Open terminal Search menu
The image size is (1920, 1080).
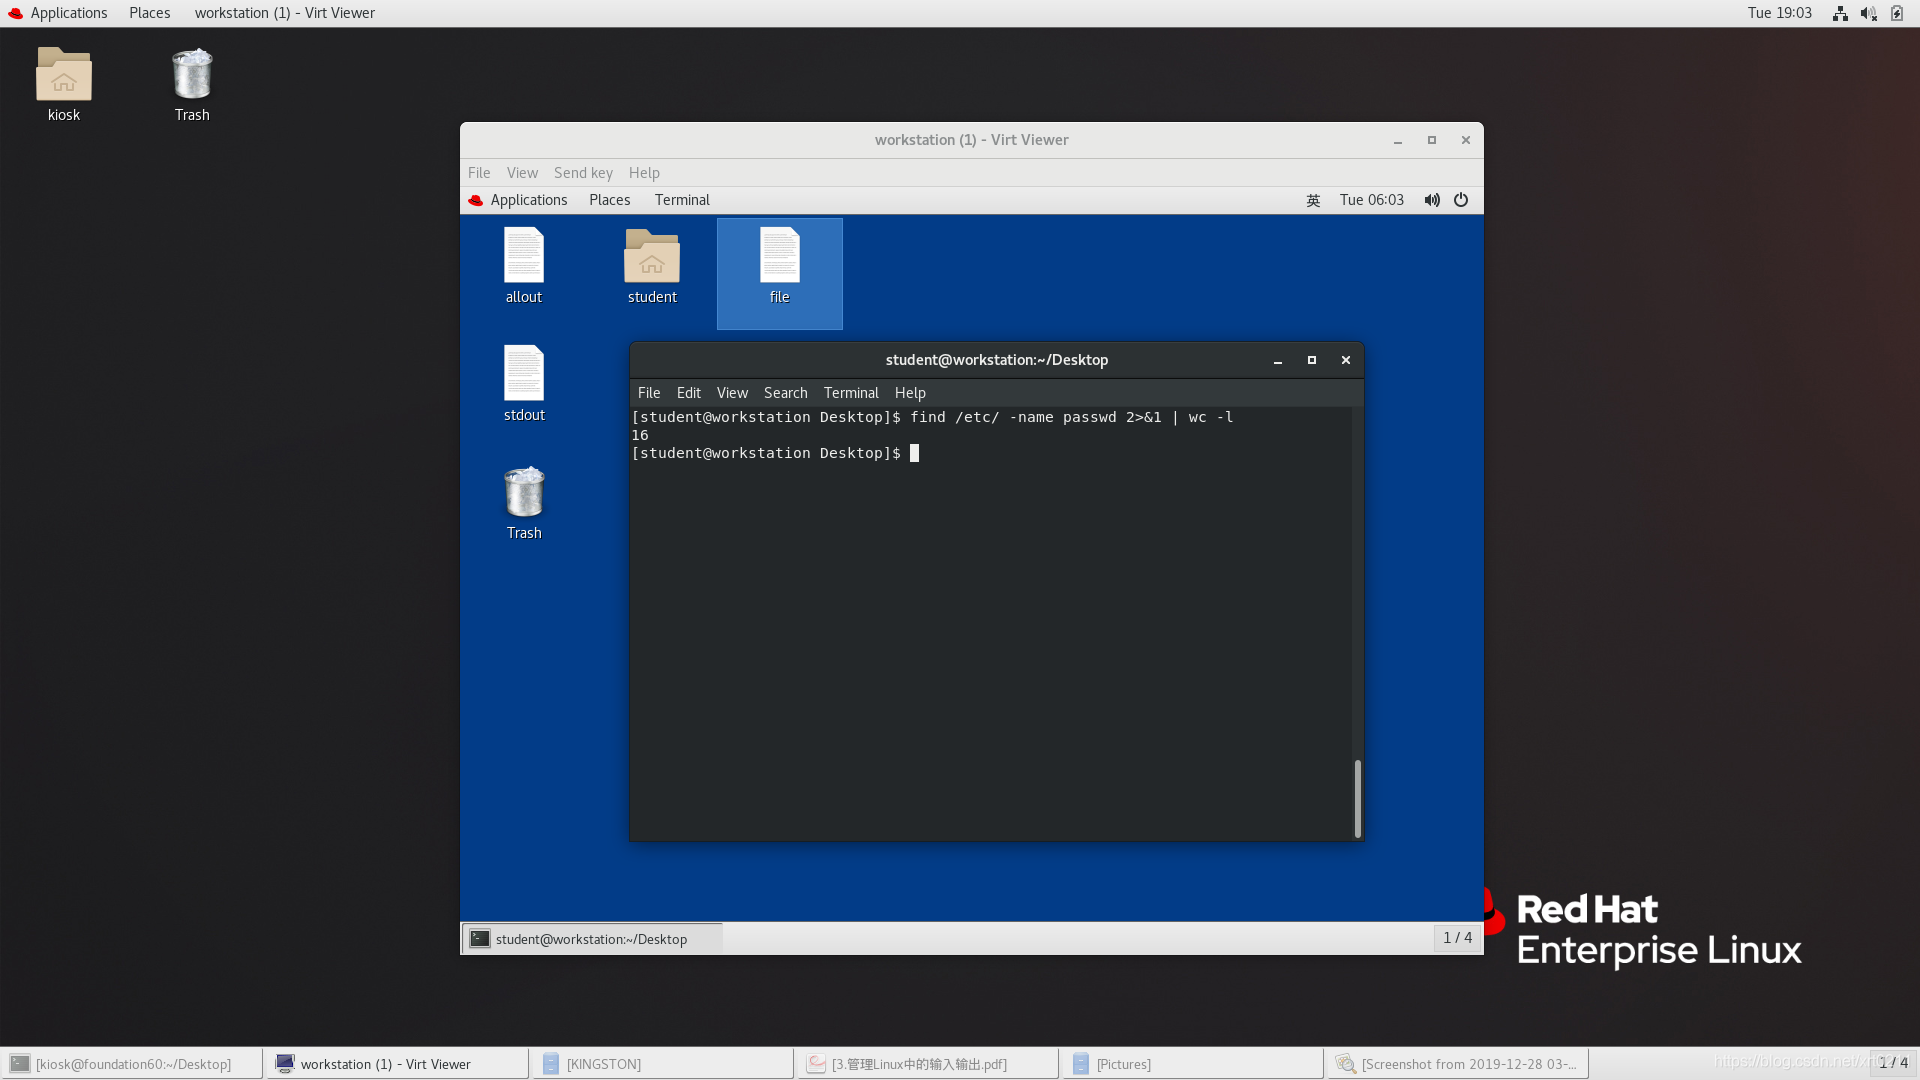click(x=785, y=393)
